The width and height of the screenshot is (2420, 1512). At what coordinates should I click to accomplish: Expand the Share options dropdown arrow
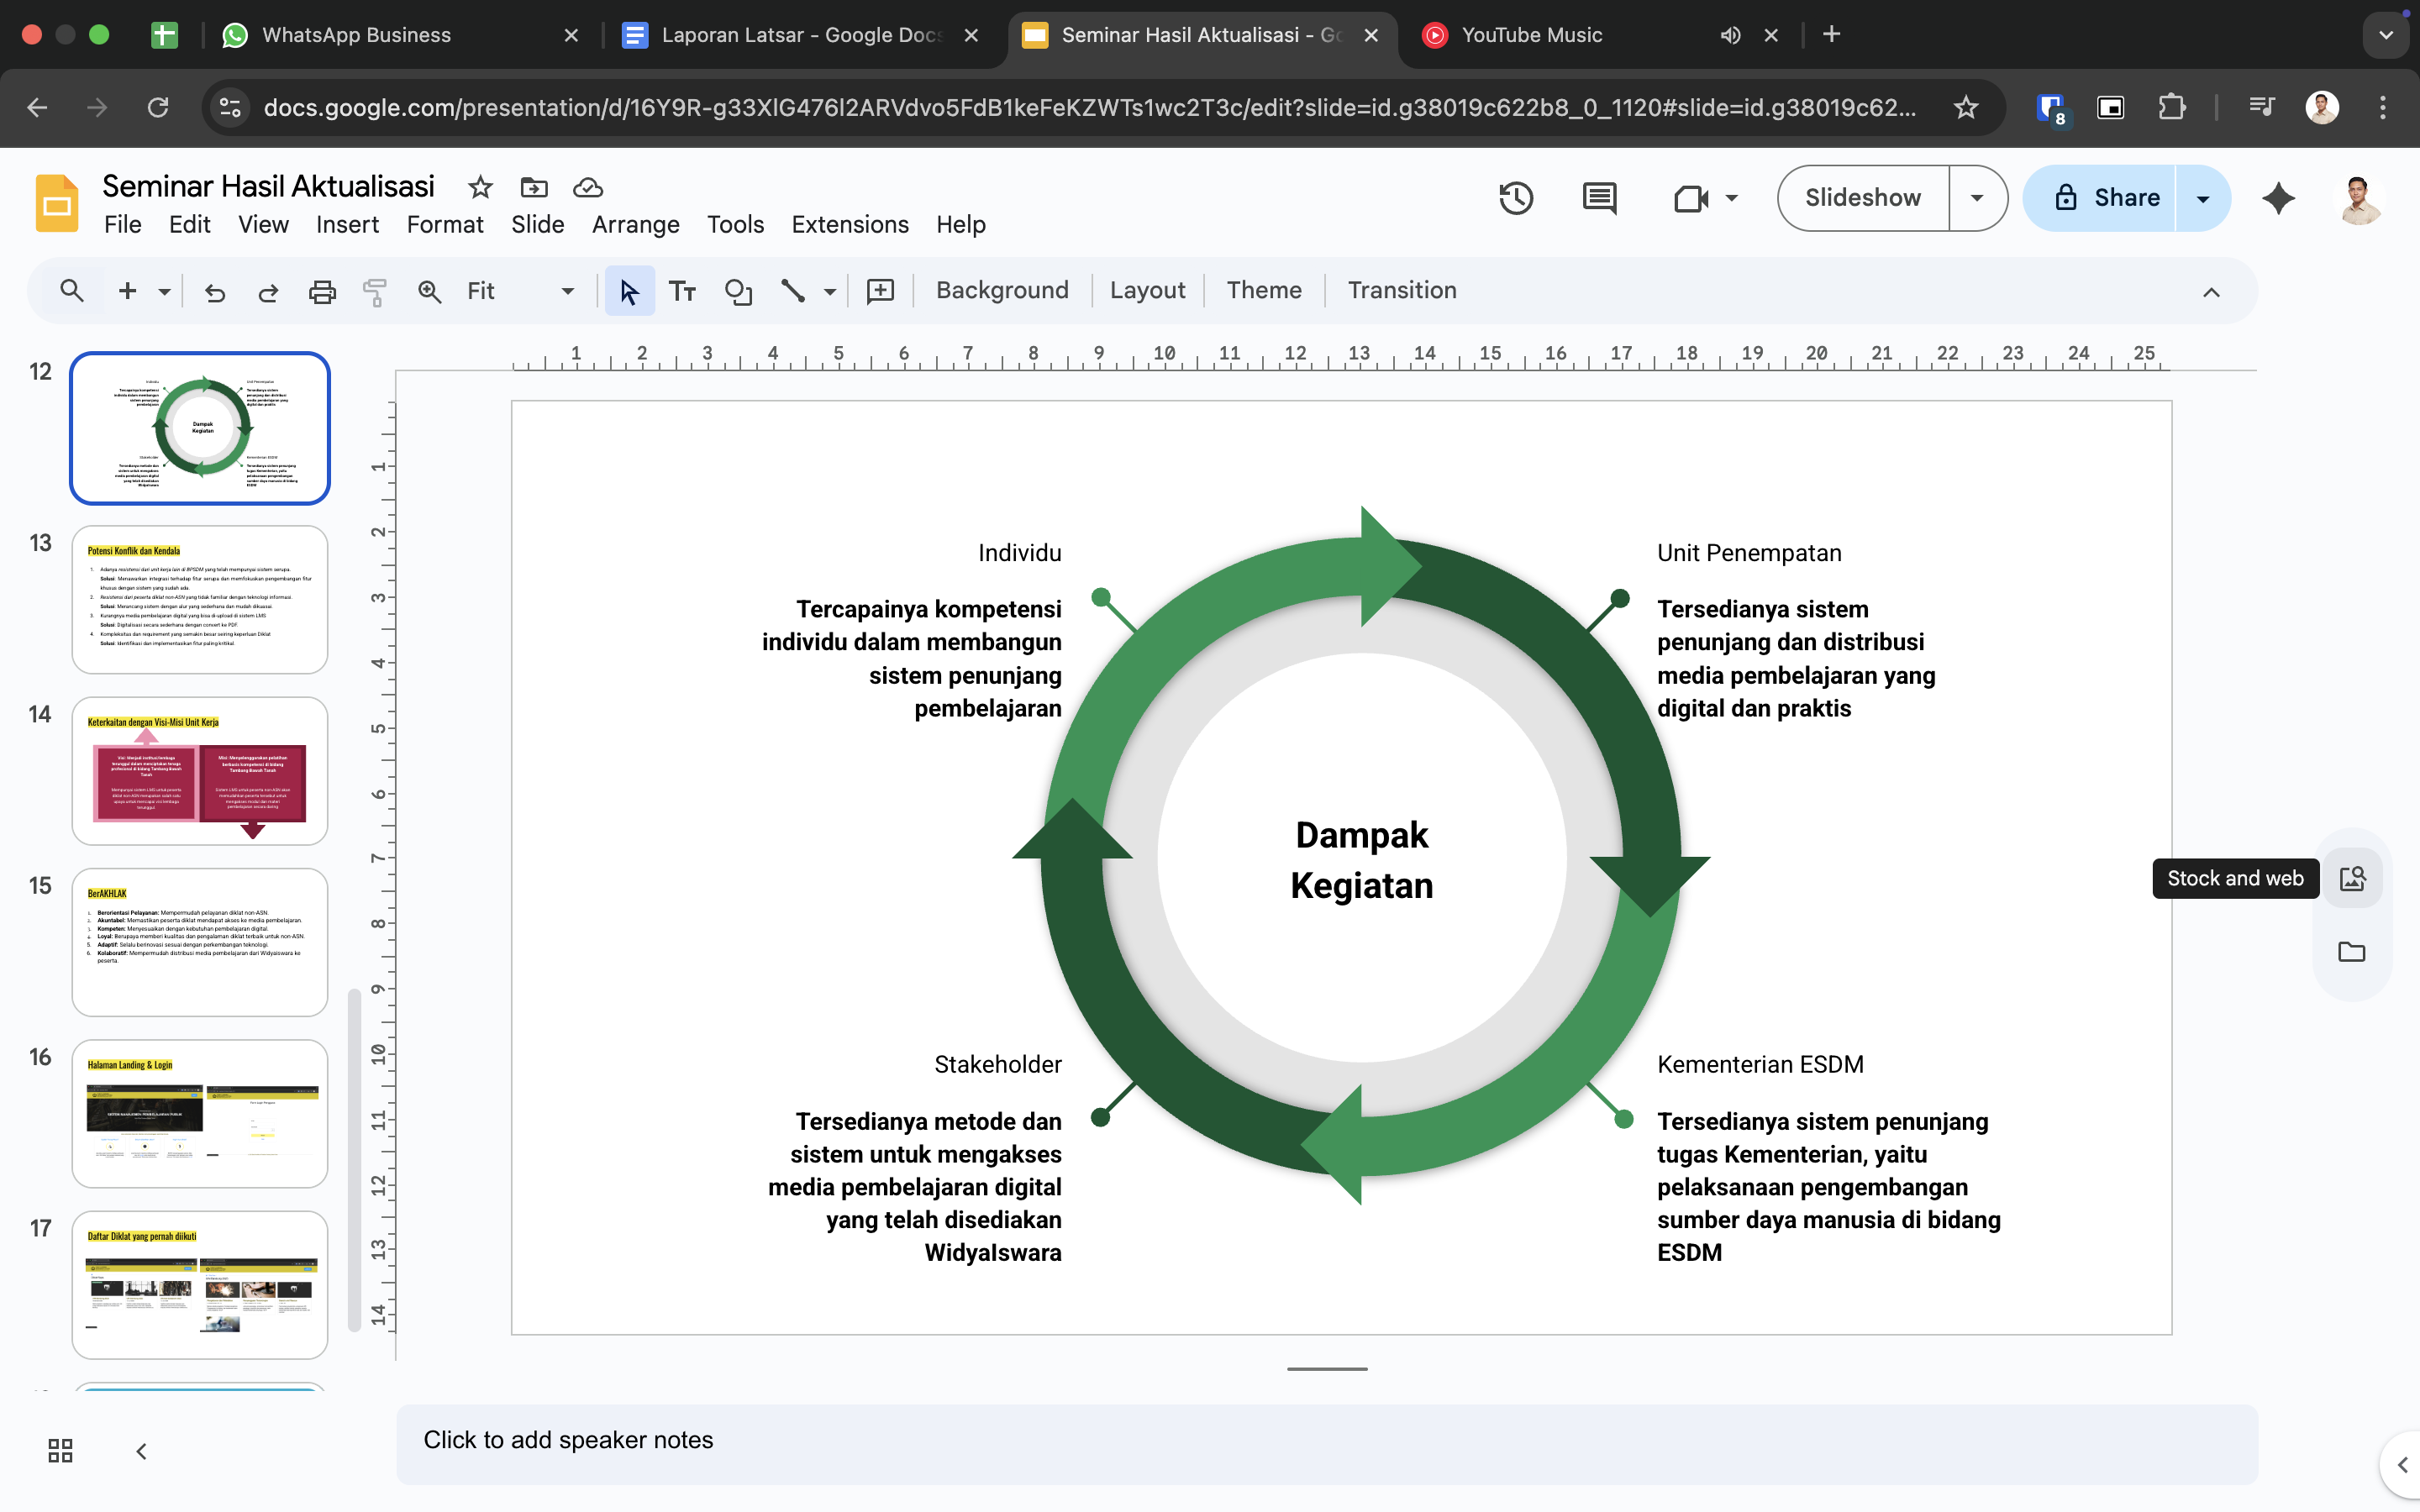tap(2202, 198)
